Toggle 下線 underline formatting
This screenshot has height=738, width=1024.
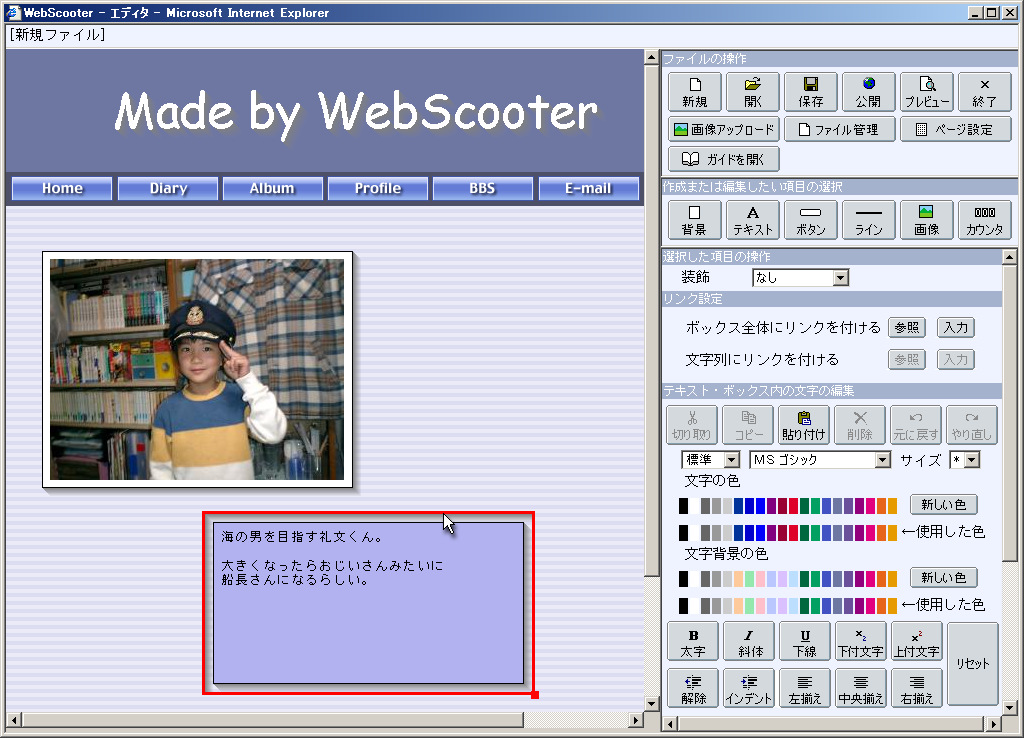click(x=805, y=642)
